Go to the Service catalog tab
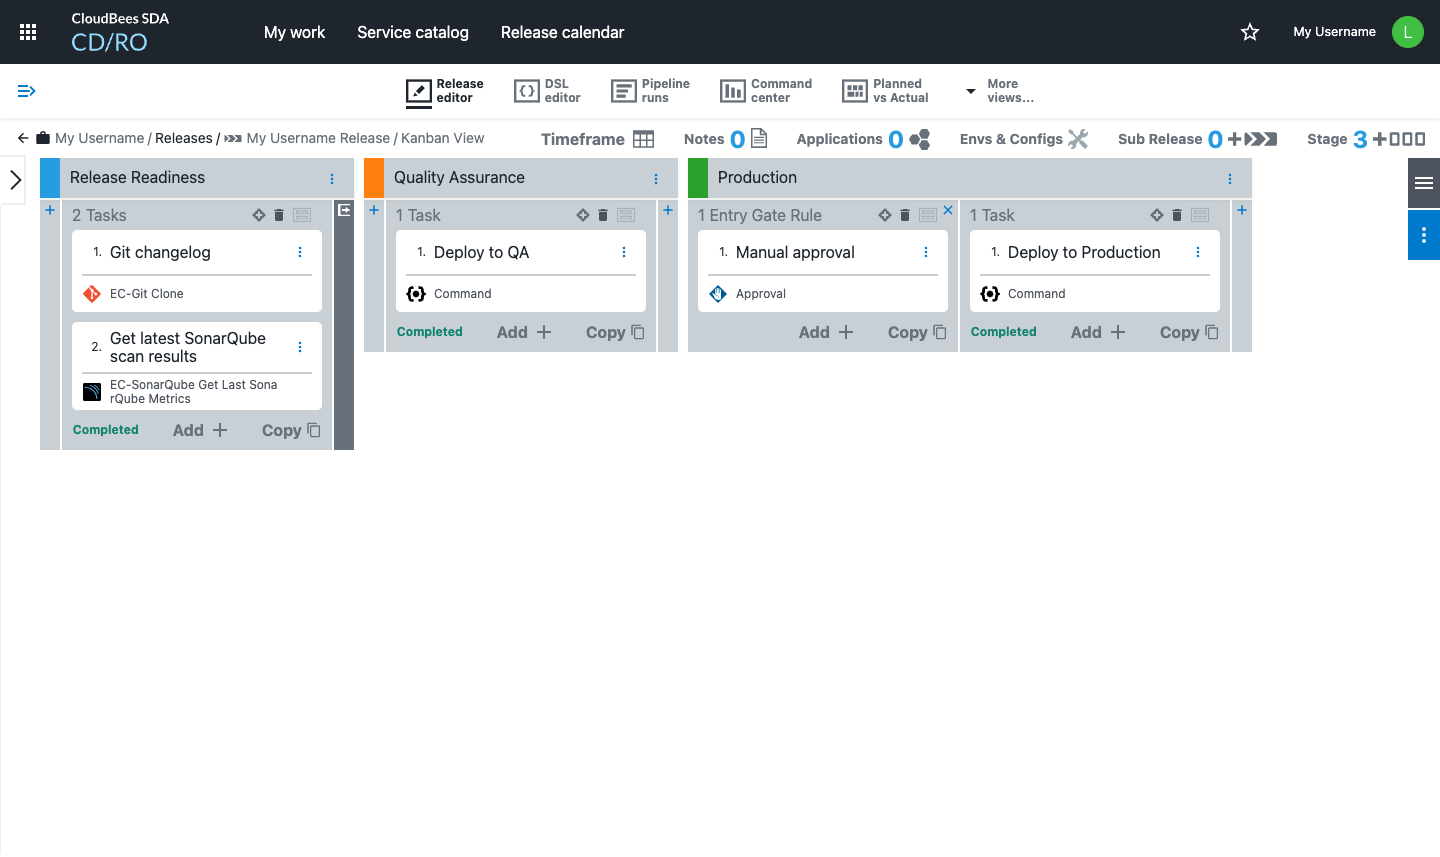This screenshot has width=1440, height=857. [412, 32]
